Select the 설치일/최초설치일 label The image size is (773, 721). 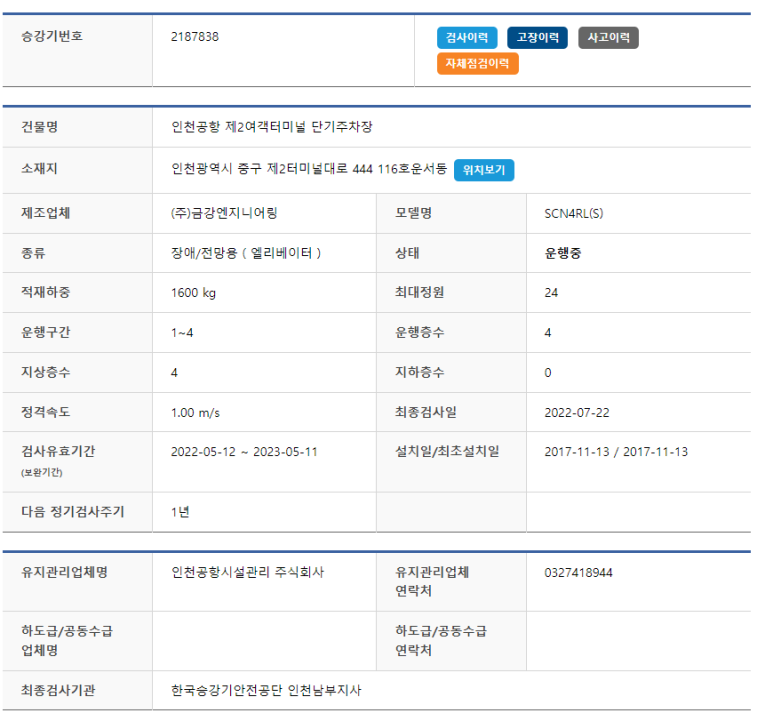(x=447, y=451)
